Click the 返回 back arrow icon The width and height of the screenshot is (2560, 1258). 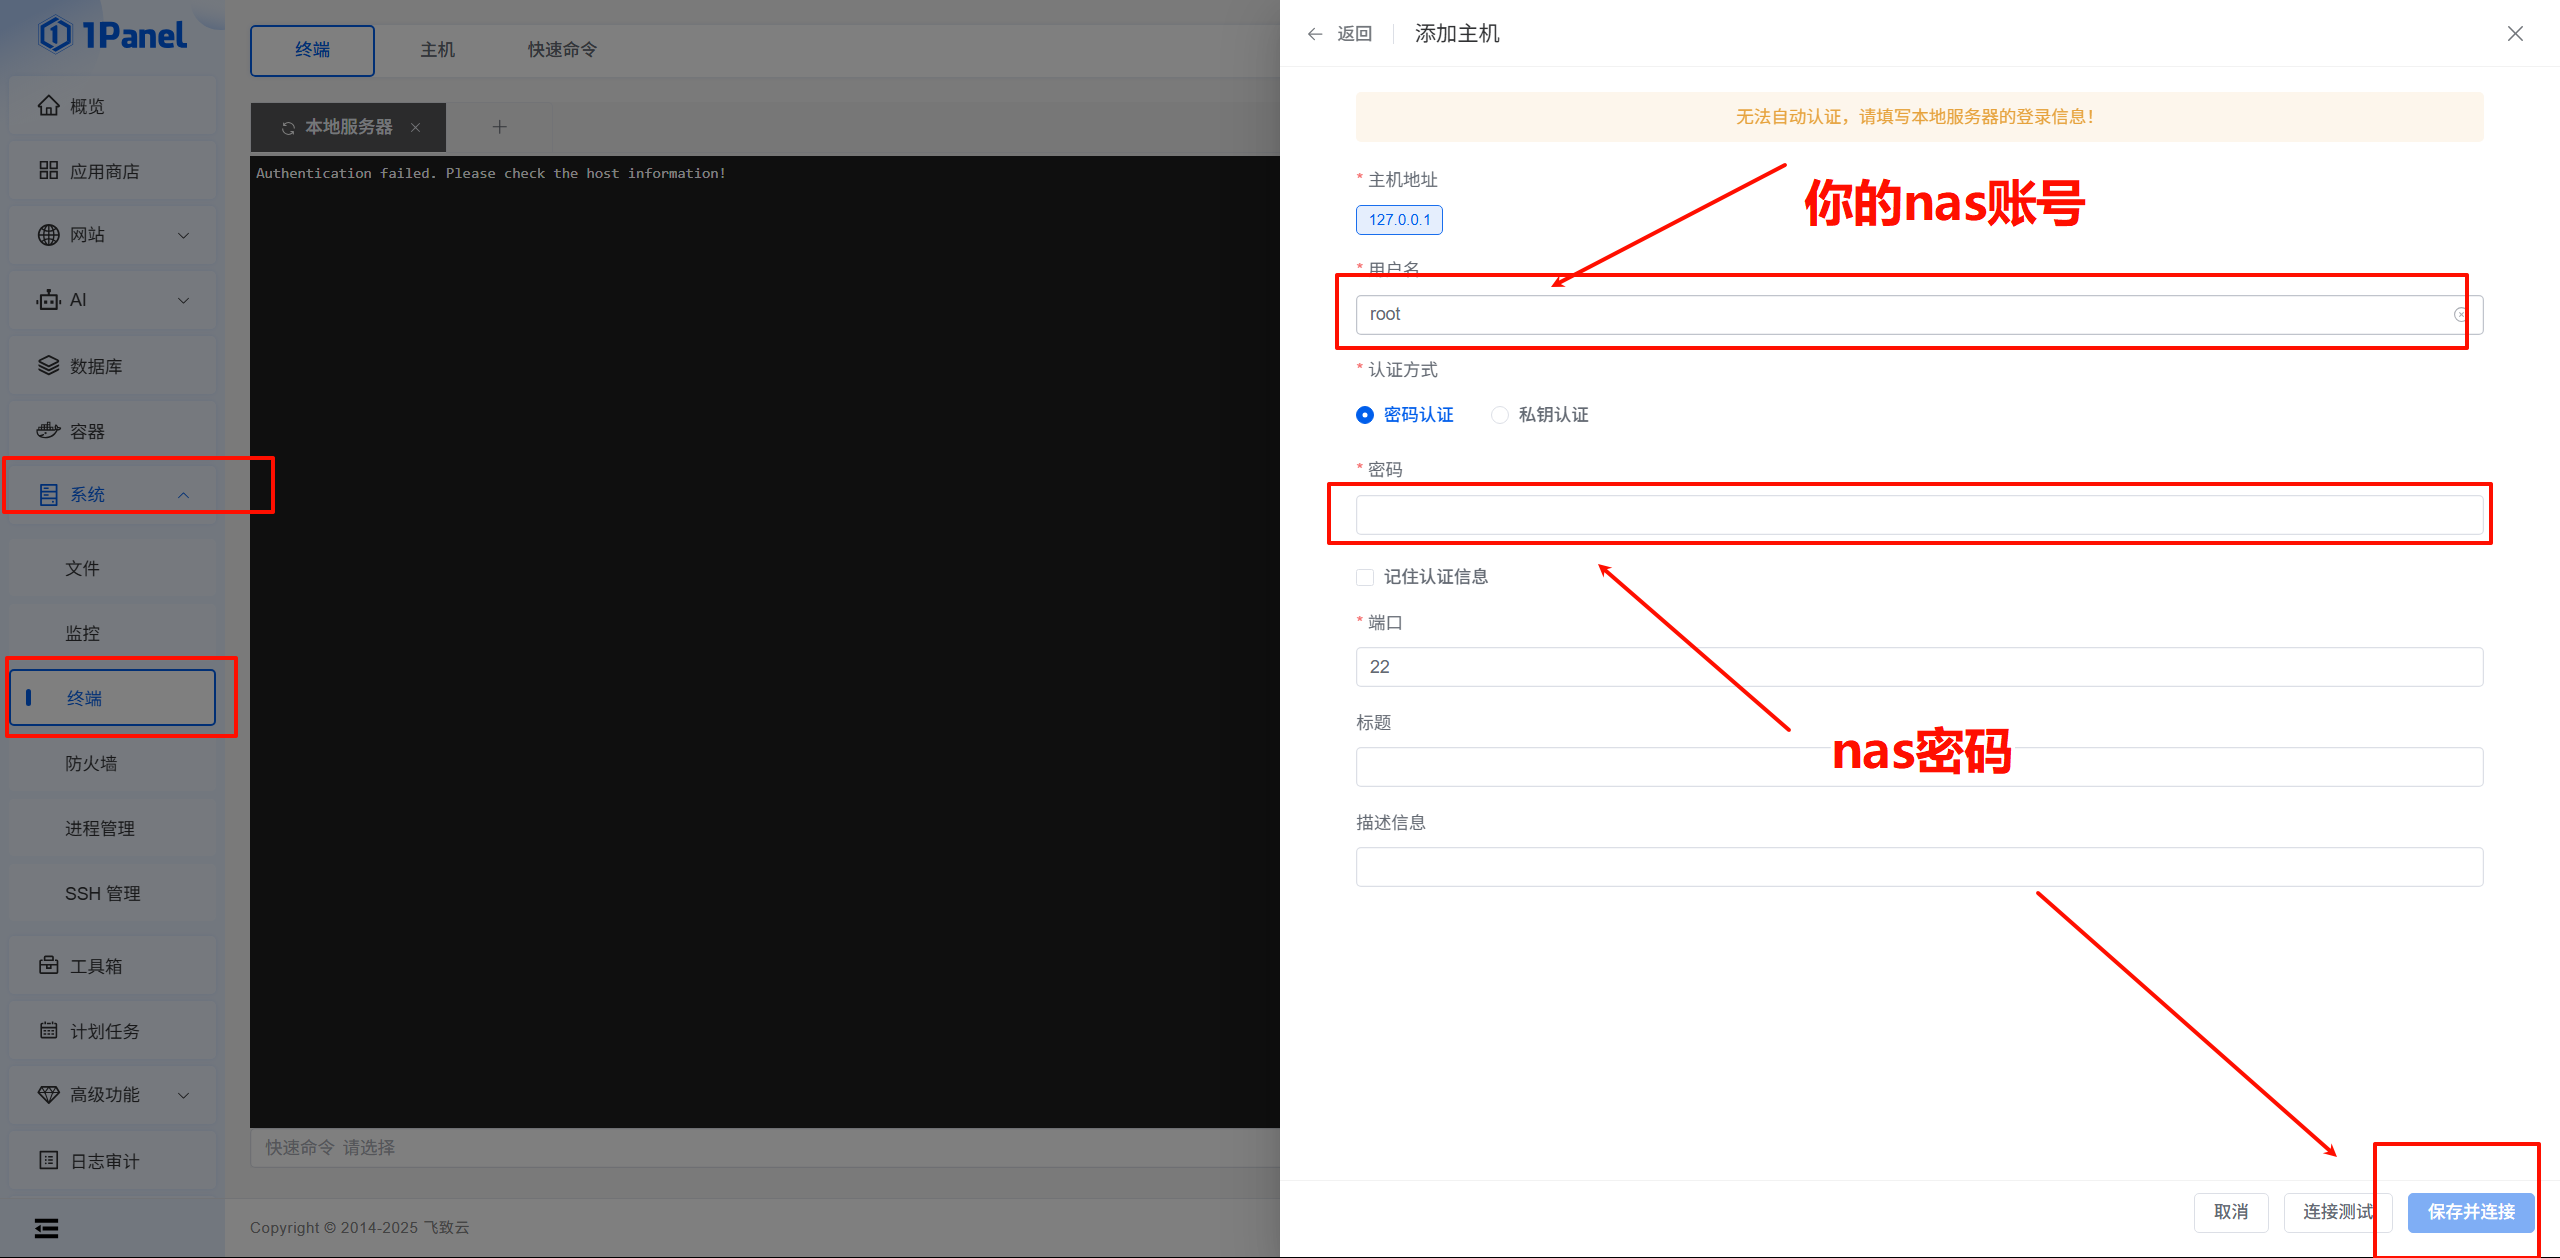(1315, 34)
